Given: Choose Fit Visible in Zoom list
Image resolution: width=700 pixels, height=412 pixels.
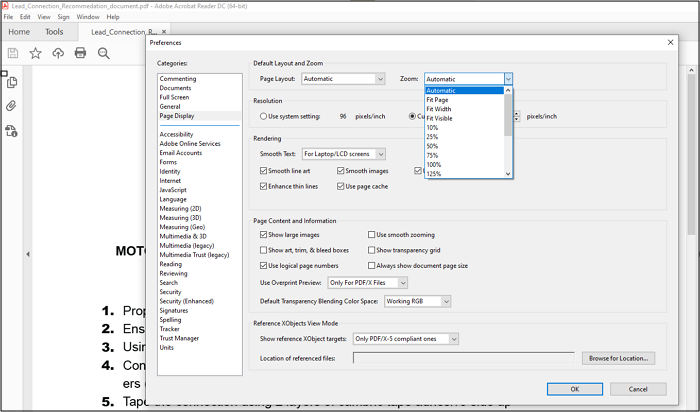Looking at the screenshot, I should coord(464,118).
